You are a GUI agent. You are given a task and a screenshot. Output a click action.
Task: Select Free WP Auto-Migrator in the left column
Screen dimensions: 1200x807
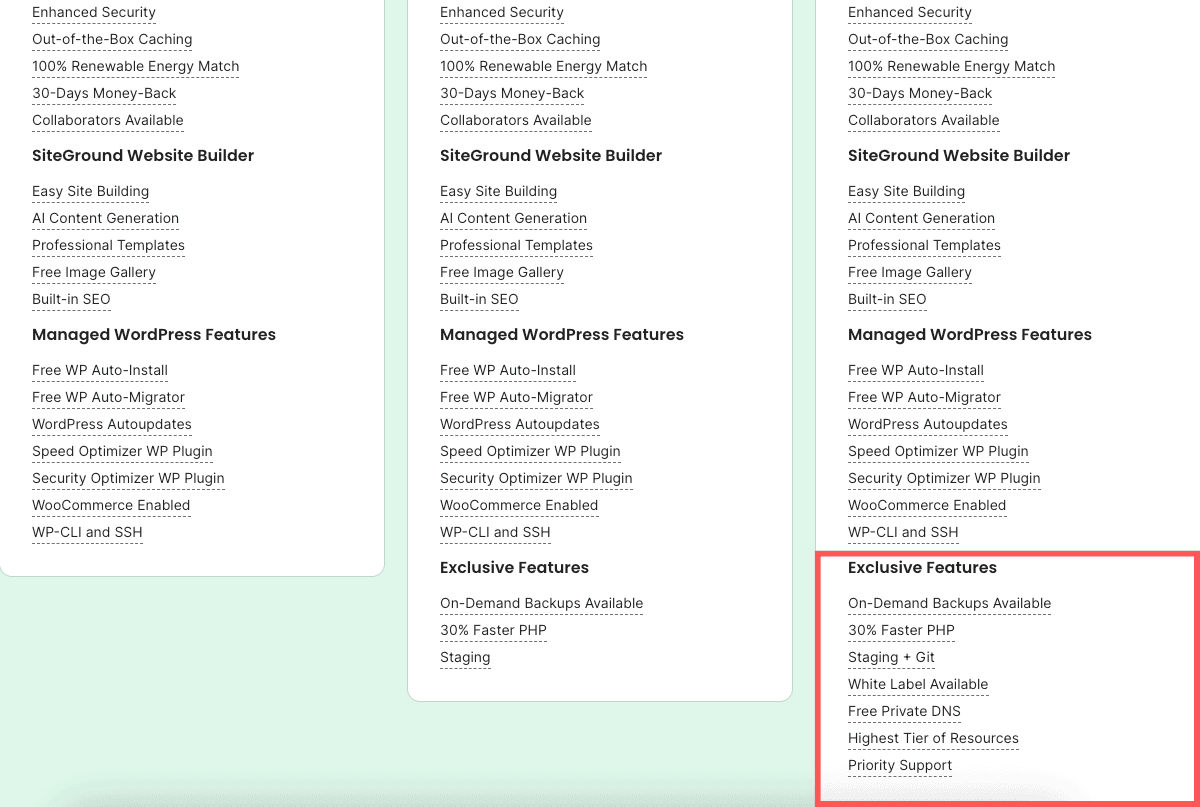tap(108, 398)
